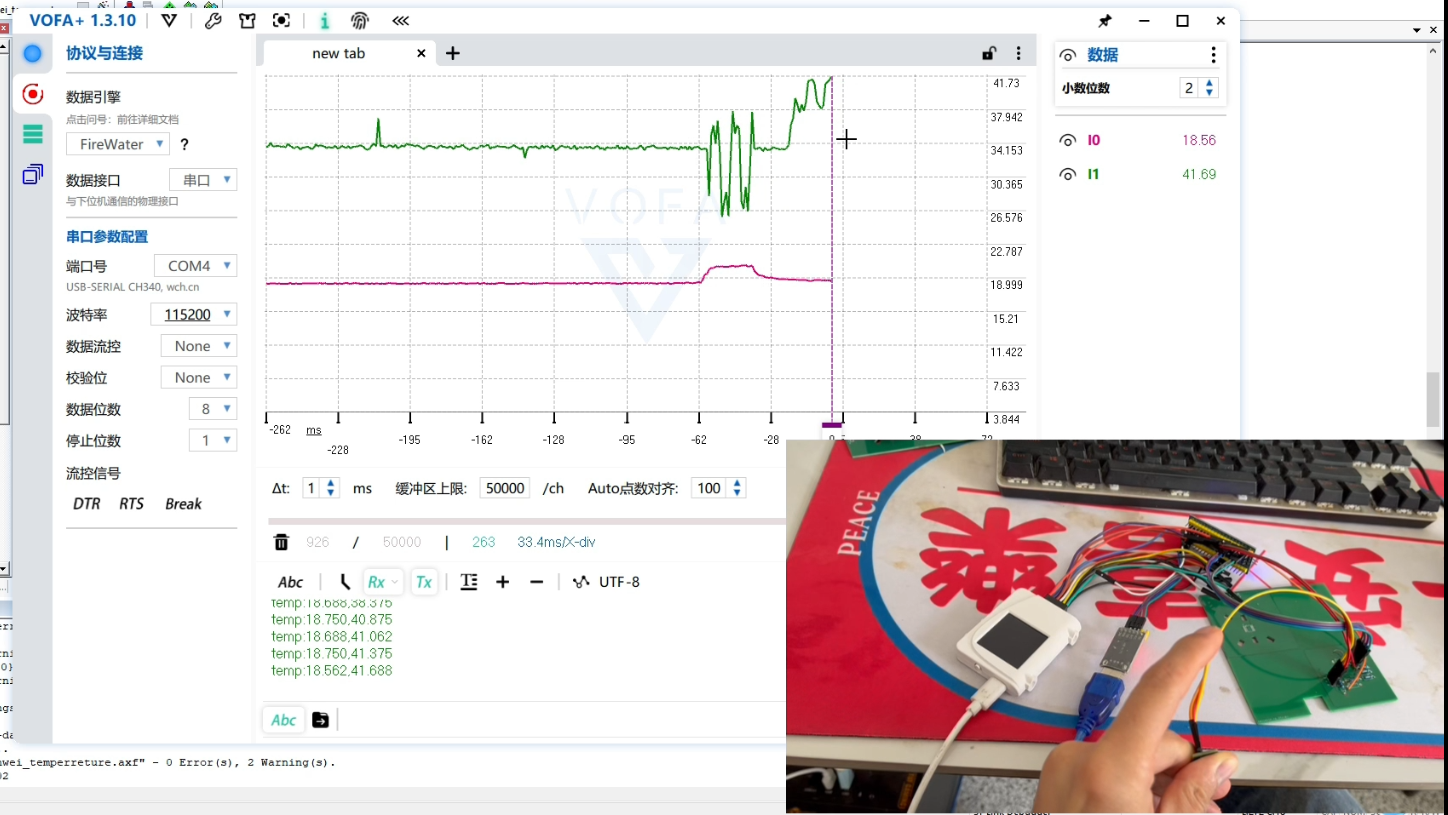
Task: Click the pin window icon
Action: [1104, 21]
